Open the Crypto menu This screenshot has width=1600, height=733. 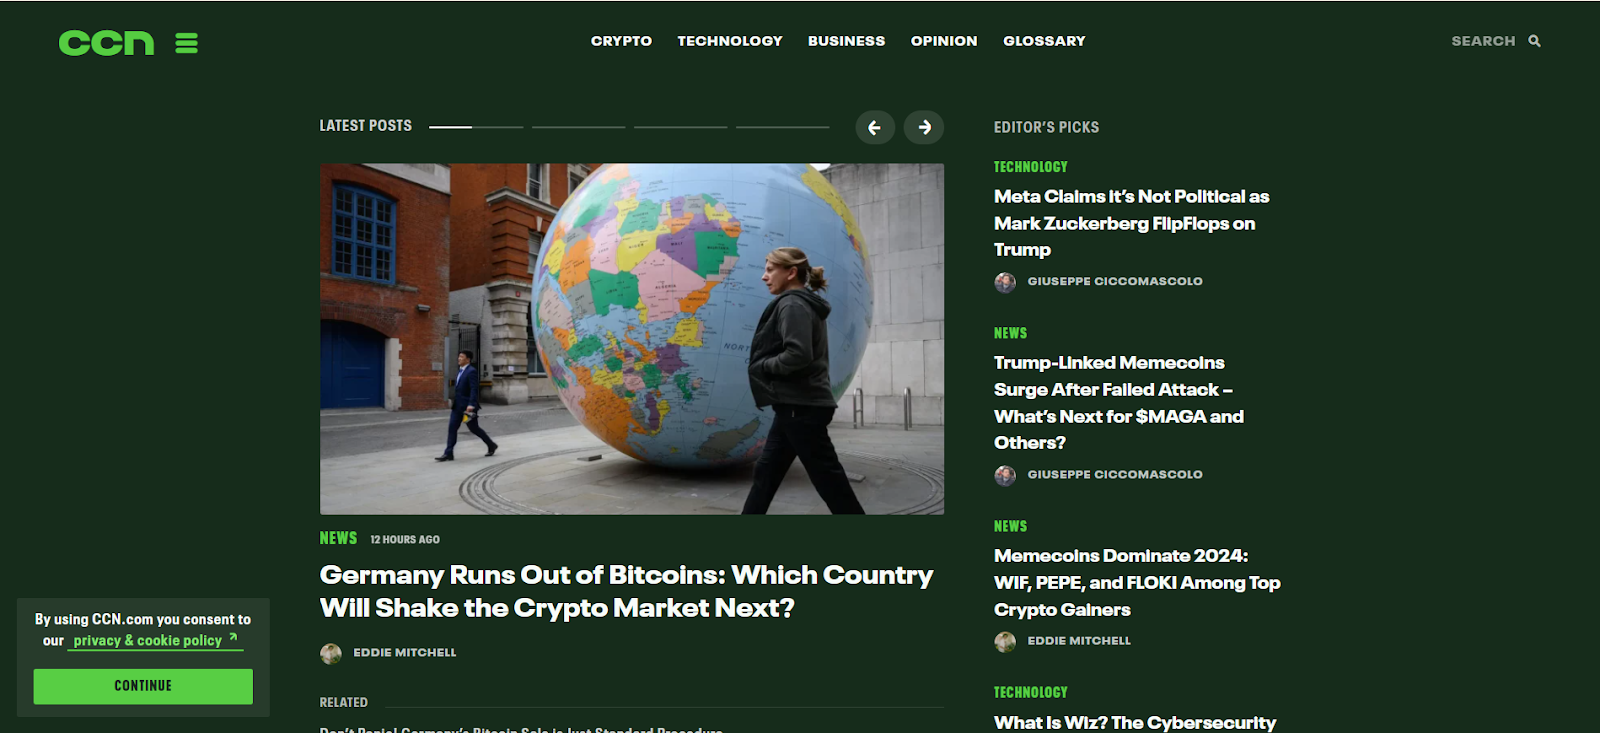[x=621, y=41]
